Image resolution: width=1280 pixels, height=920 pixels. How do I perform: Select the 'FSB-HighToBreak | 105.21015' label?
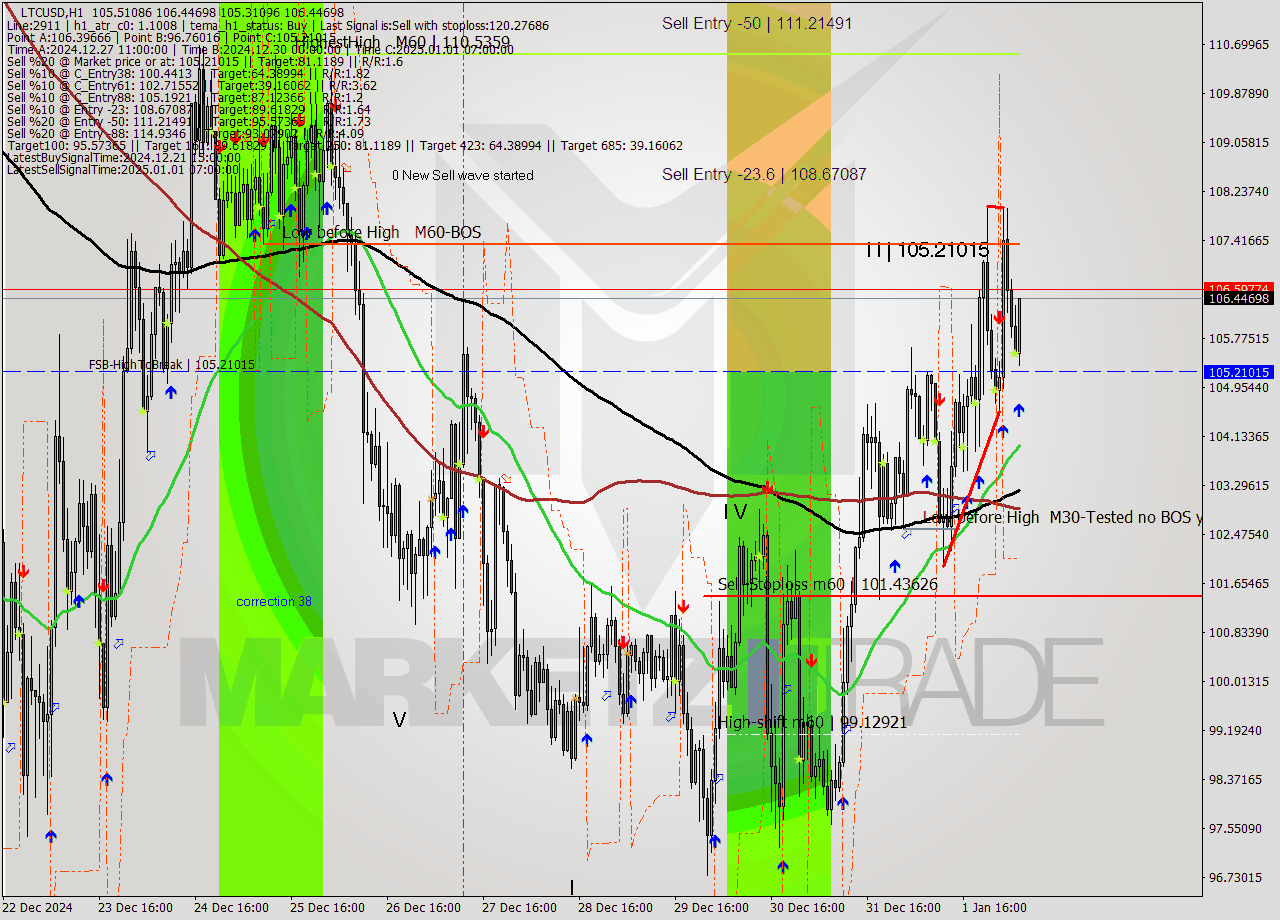[x=172, y=365]
